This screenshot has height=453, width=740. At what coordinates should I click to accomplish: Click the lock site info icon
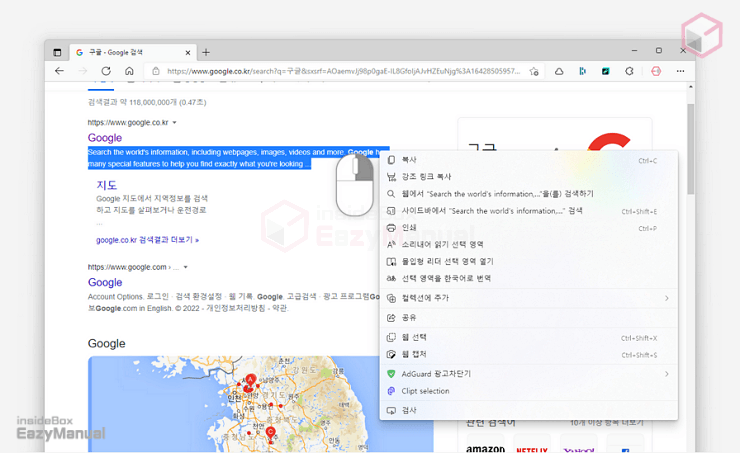156,71
